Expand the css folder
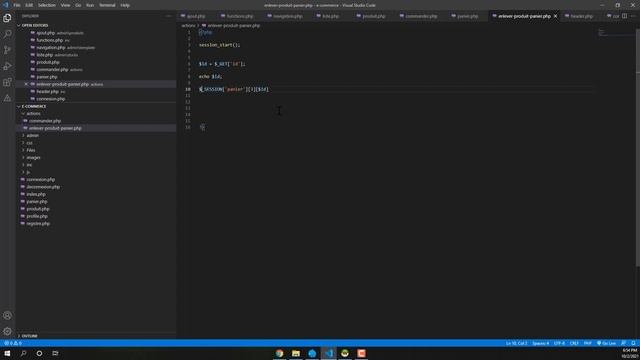640x360 pixels. 29,143
